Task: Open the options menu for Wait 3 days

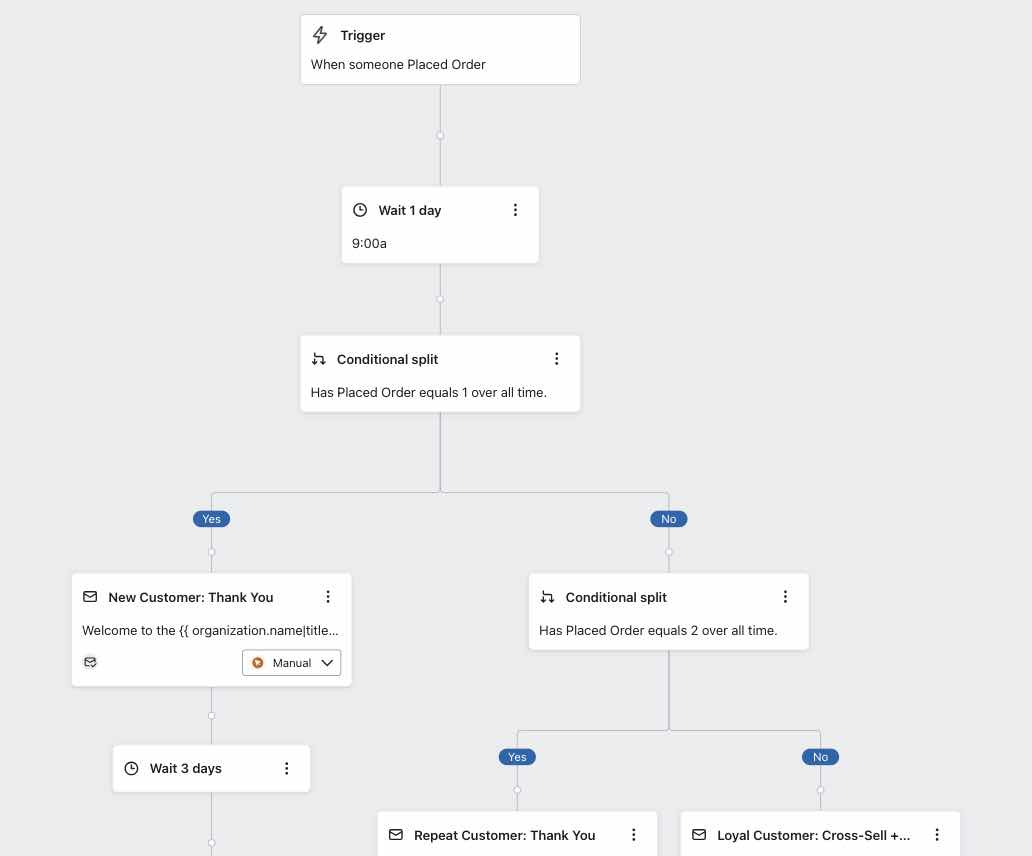Action: [287, 768]
